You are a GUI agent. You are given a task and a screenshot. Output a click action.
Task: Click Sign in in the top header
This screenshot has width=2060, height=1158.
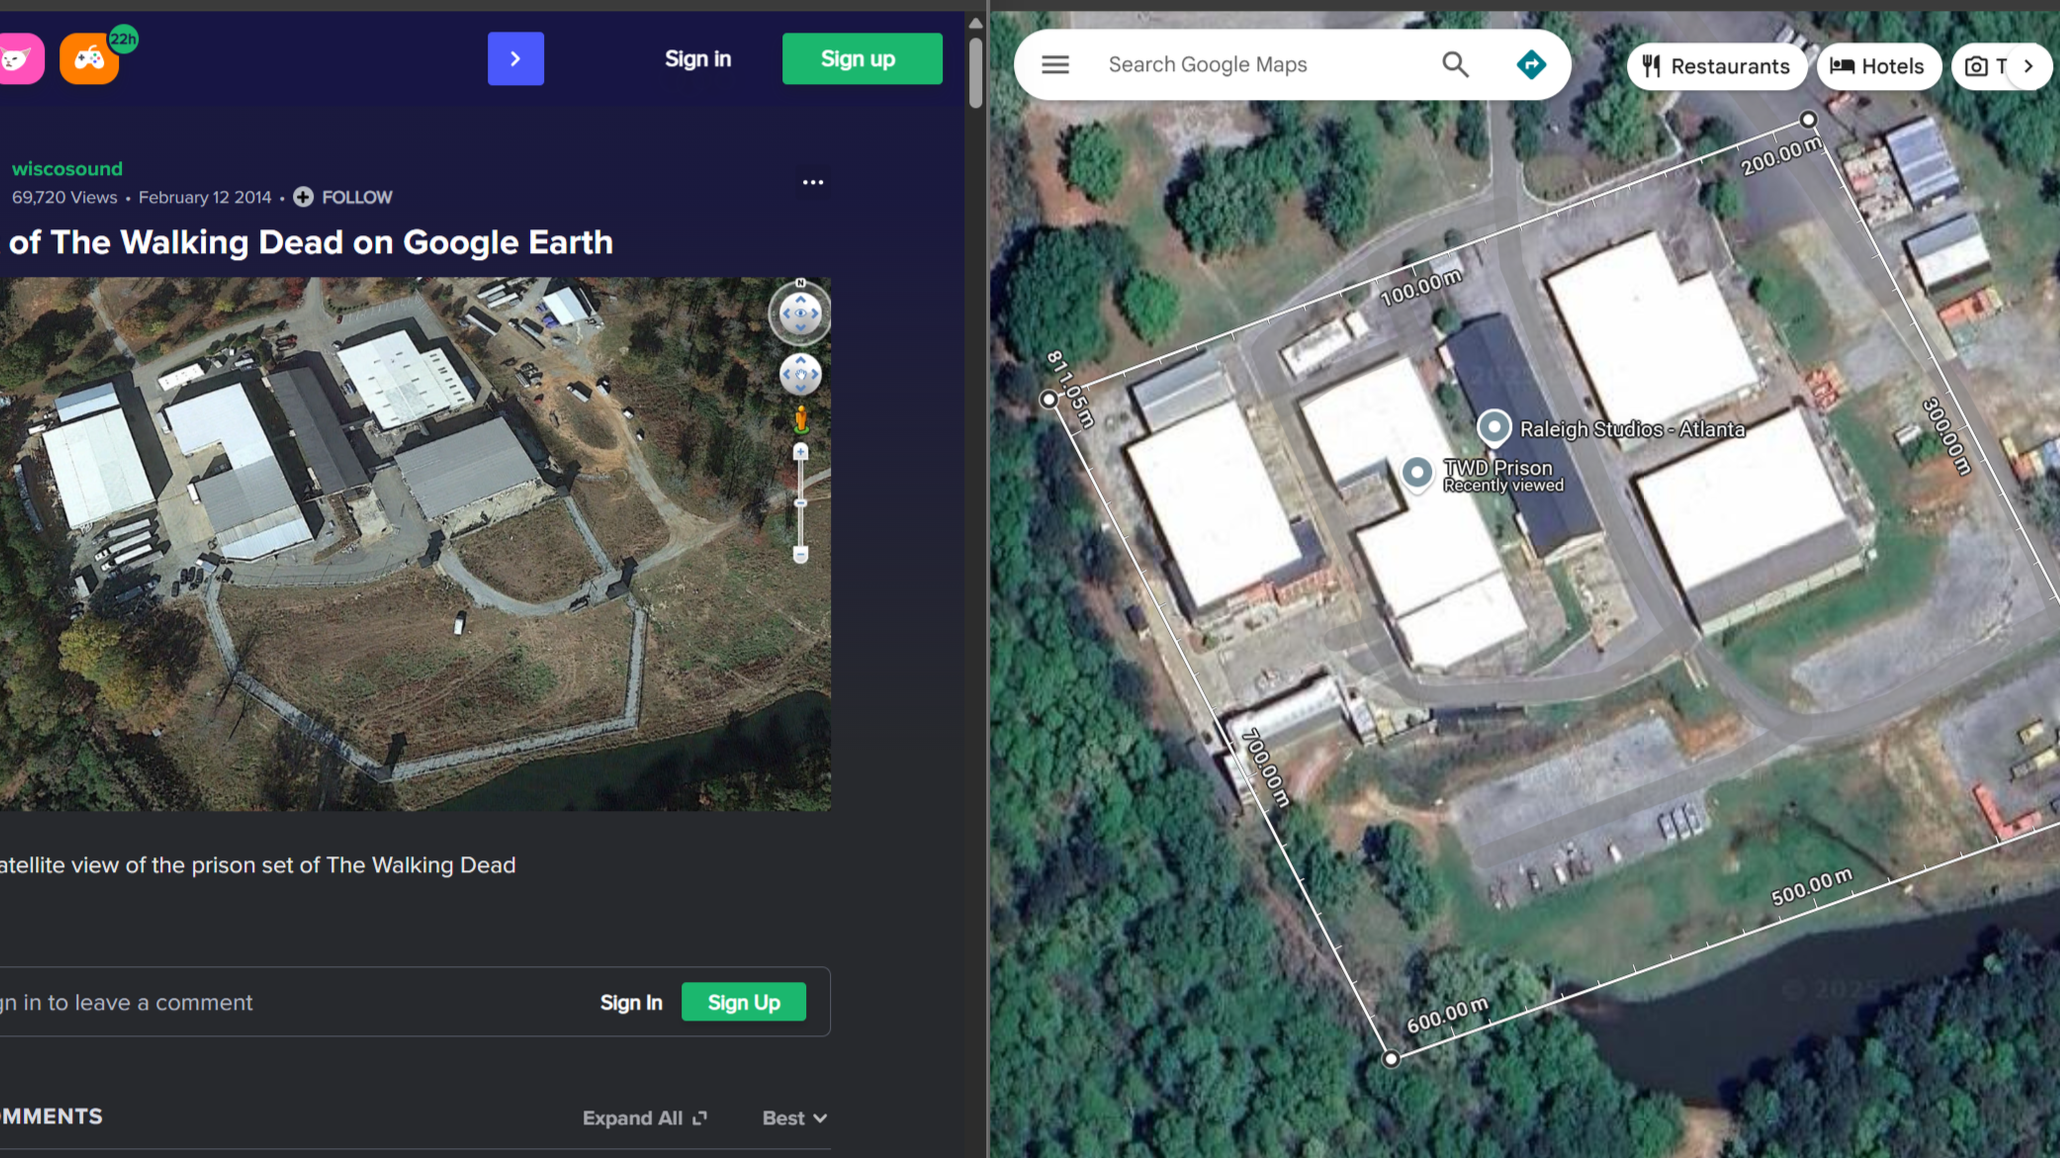coord(697,59)
